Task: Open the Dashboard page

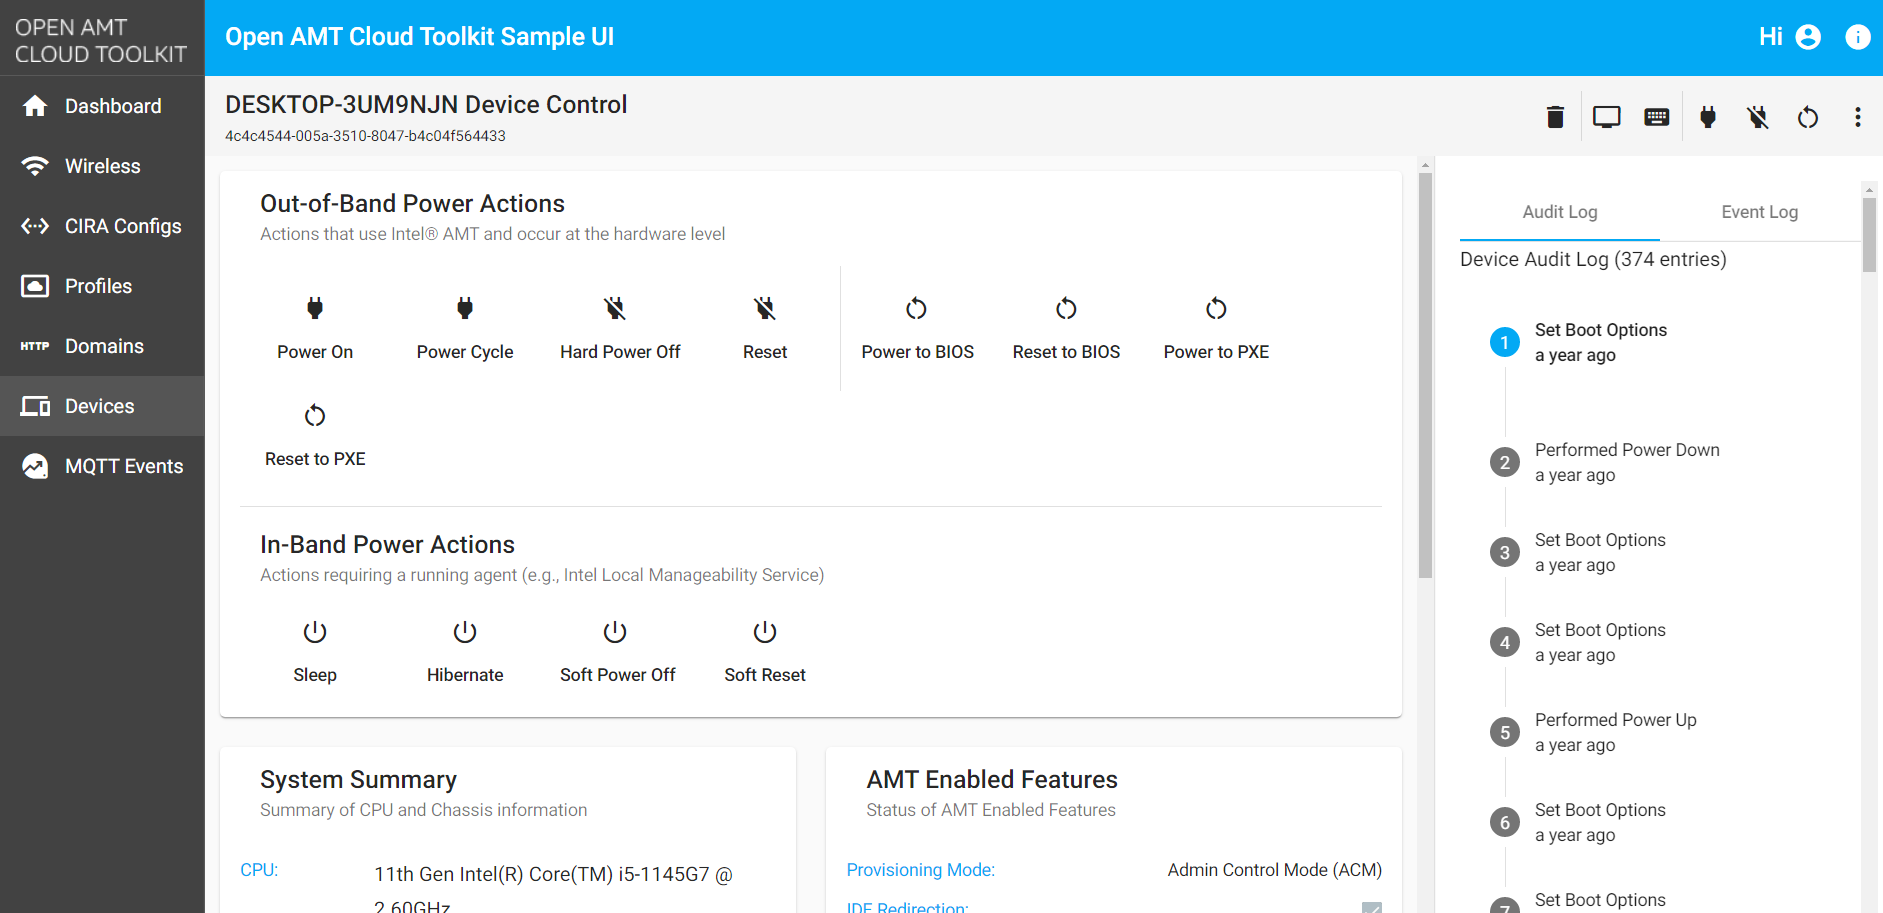Action: 102,106
